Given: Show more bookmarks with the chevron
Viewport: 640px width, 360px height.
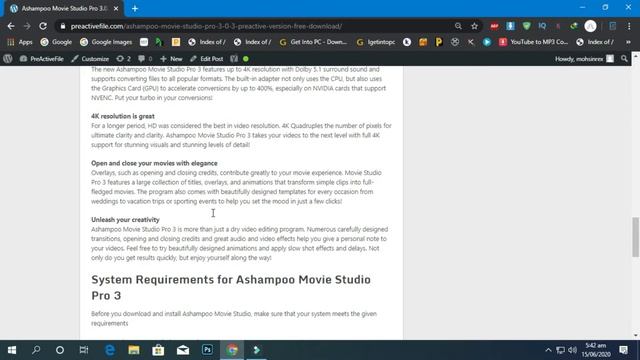Looking at the screenshot, I should [628, 42].
